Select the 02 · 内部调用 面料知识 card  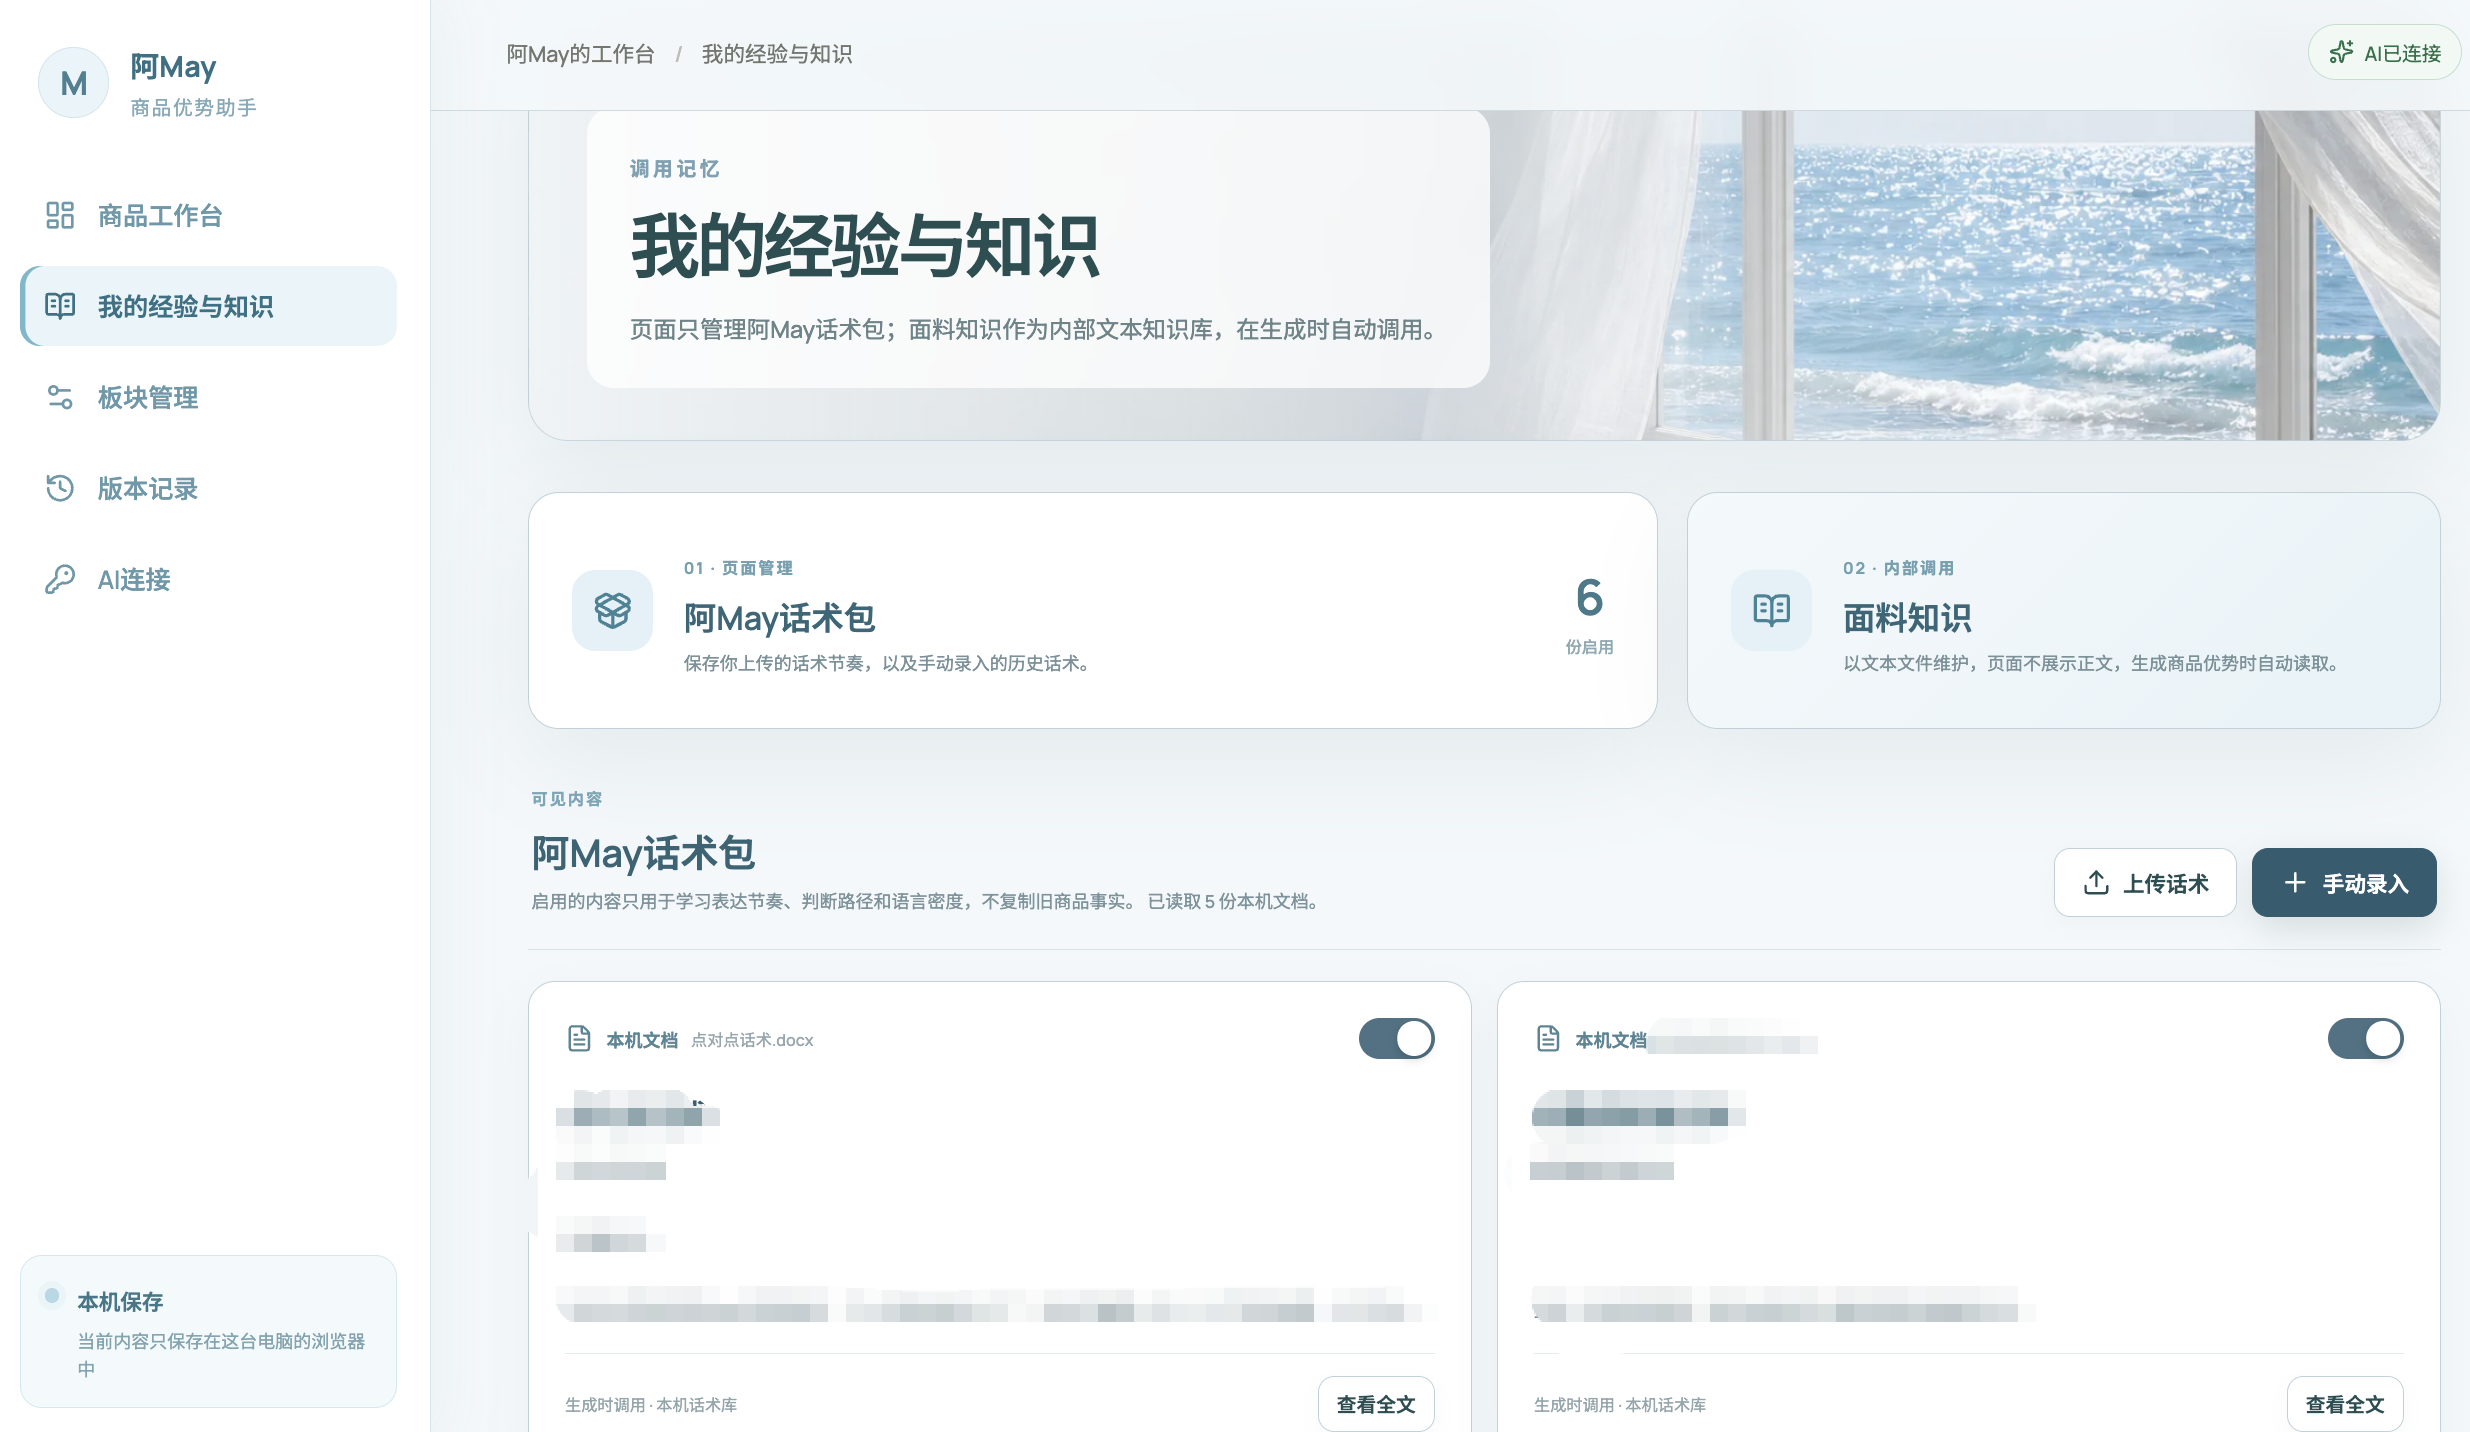click(2063, 610)
